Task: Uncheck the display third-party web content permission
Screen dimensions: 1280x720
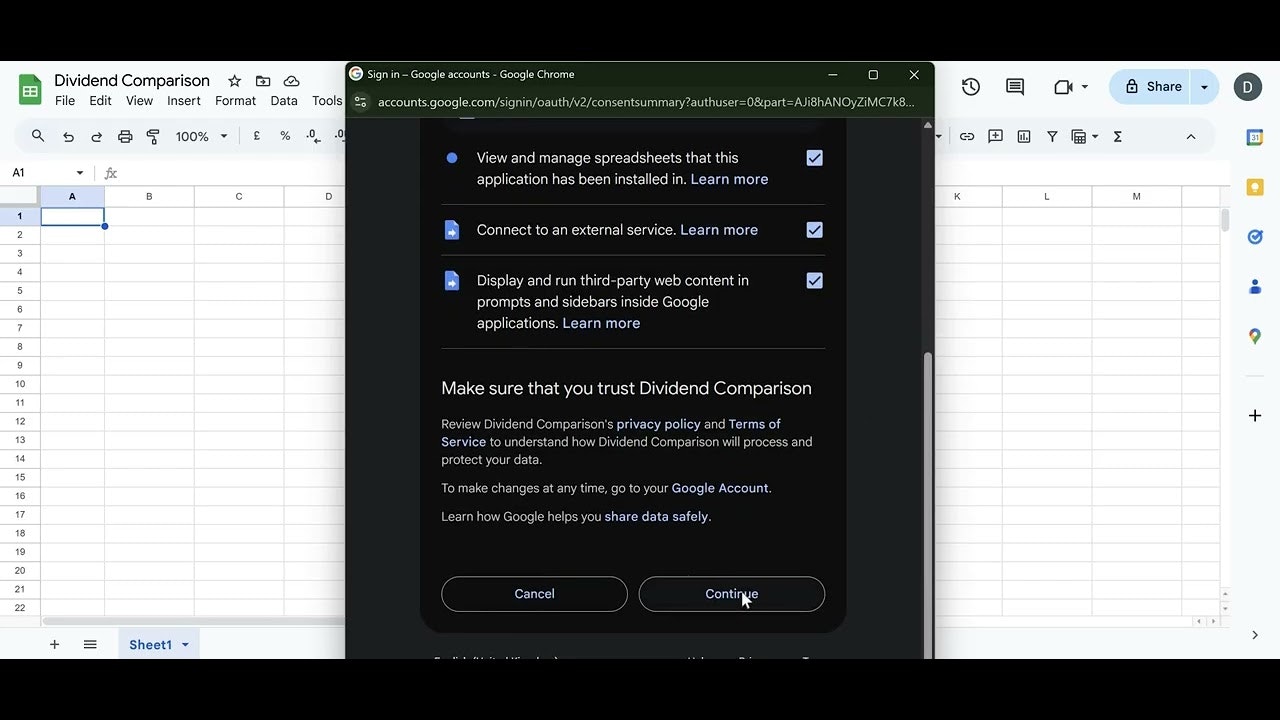Action: point(814,281)
